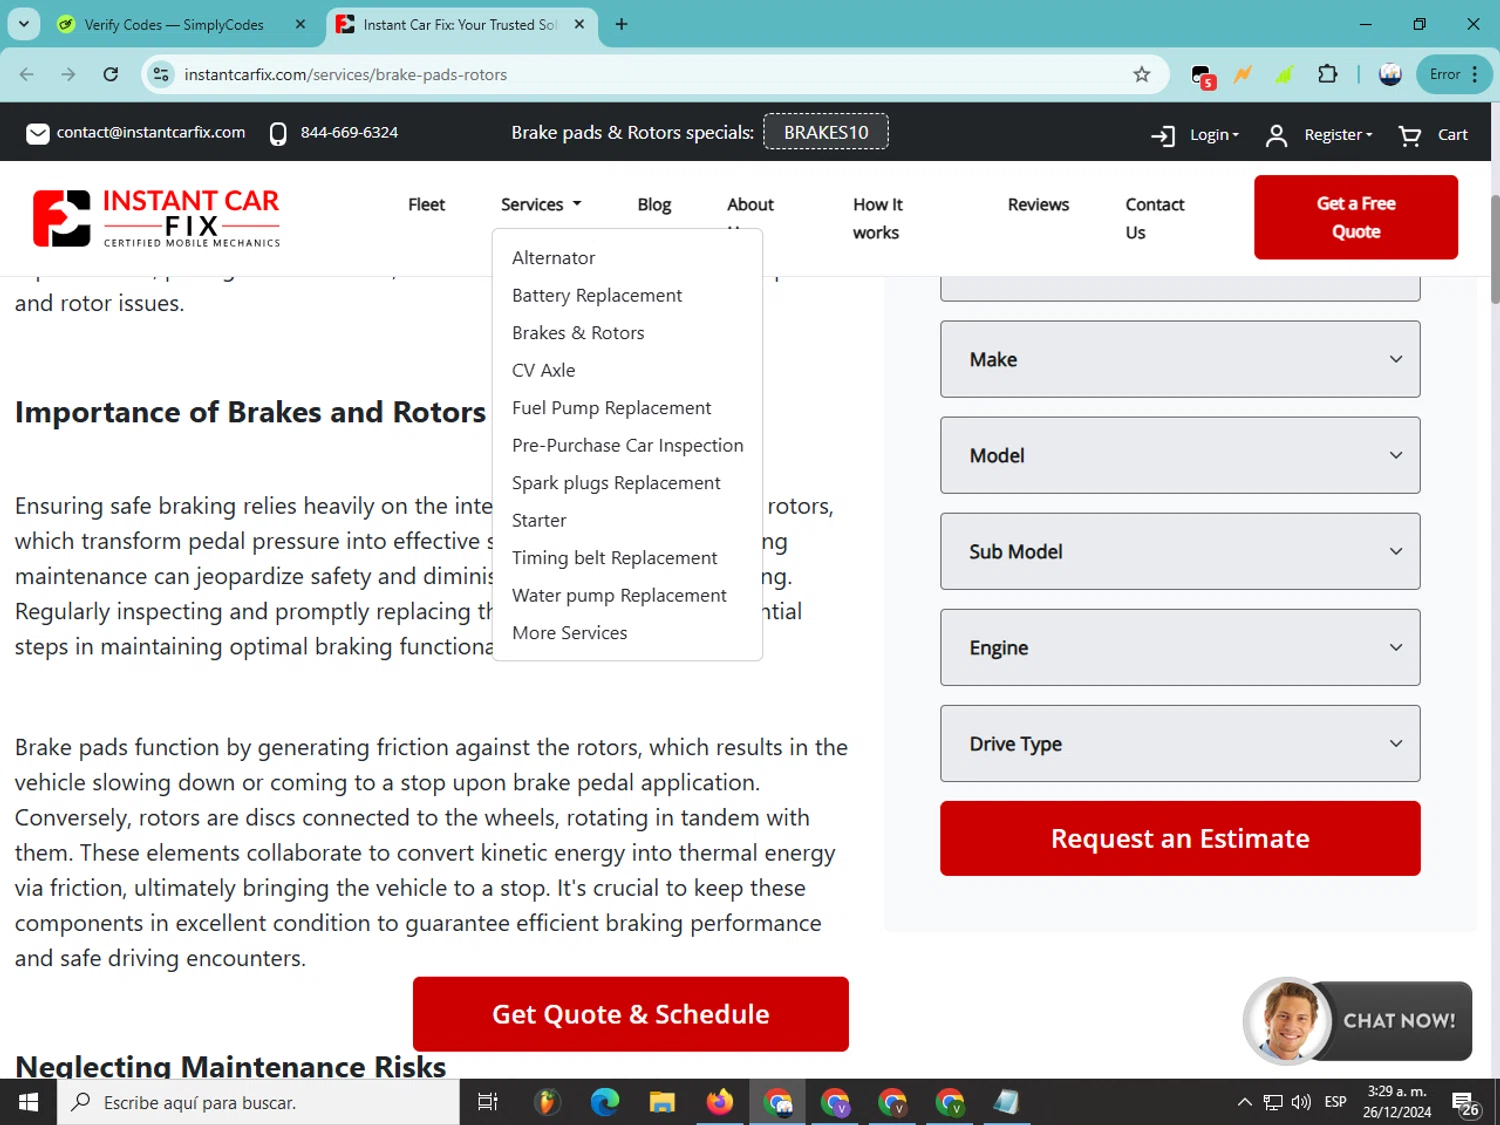1500x1125 pixels.
Task: Click the page vertical scrollbar
Action: [1495, 250]
